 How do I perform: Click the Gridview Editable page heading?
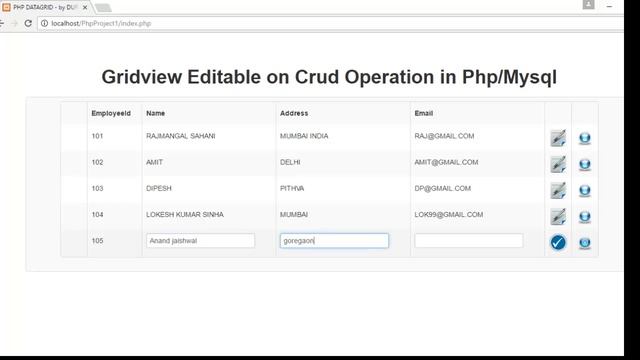click(329, 77)
